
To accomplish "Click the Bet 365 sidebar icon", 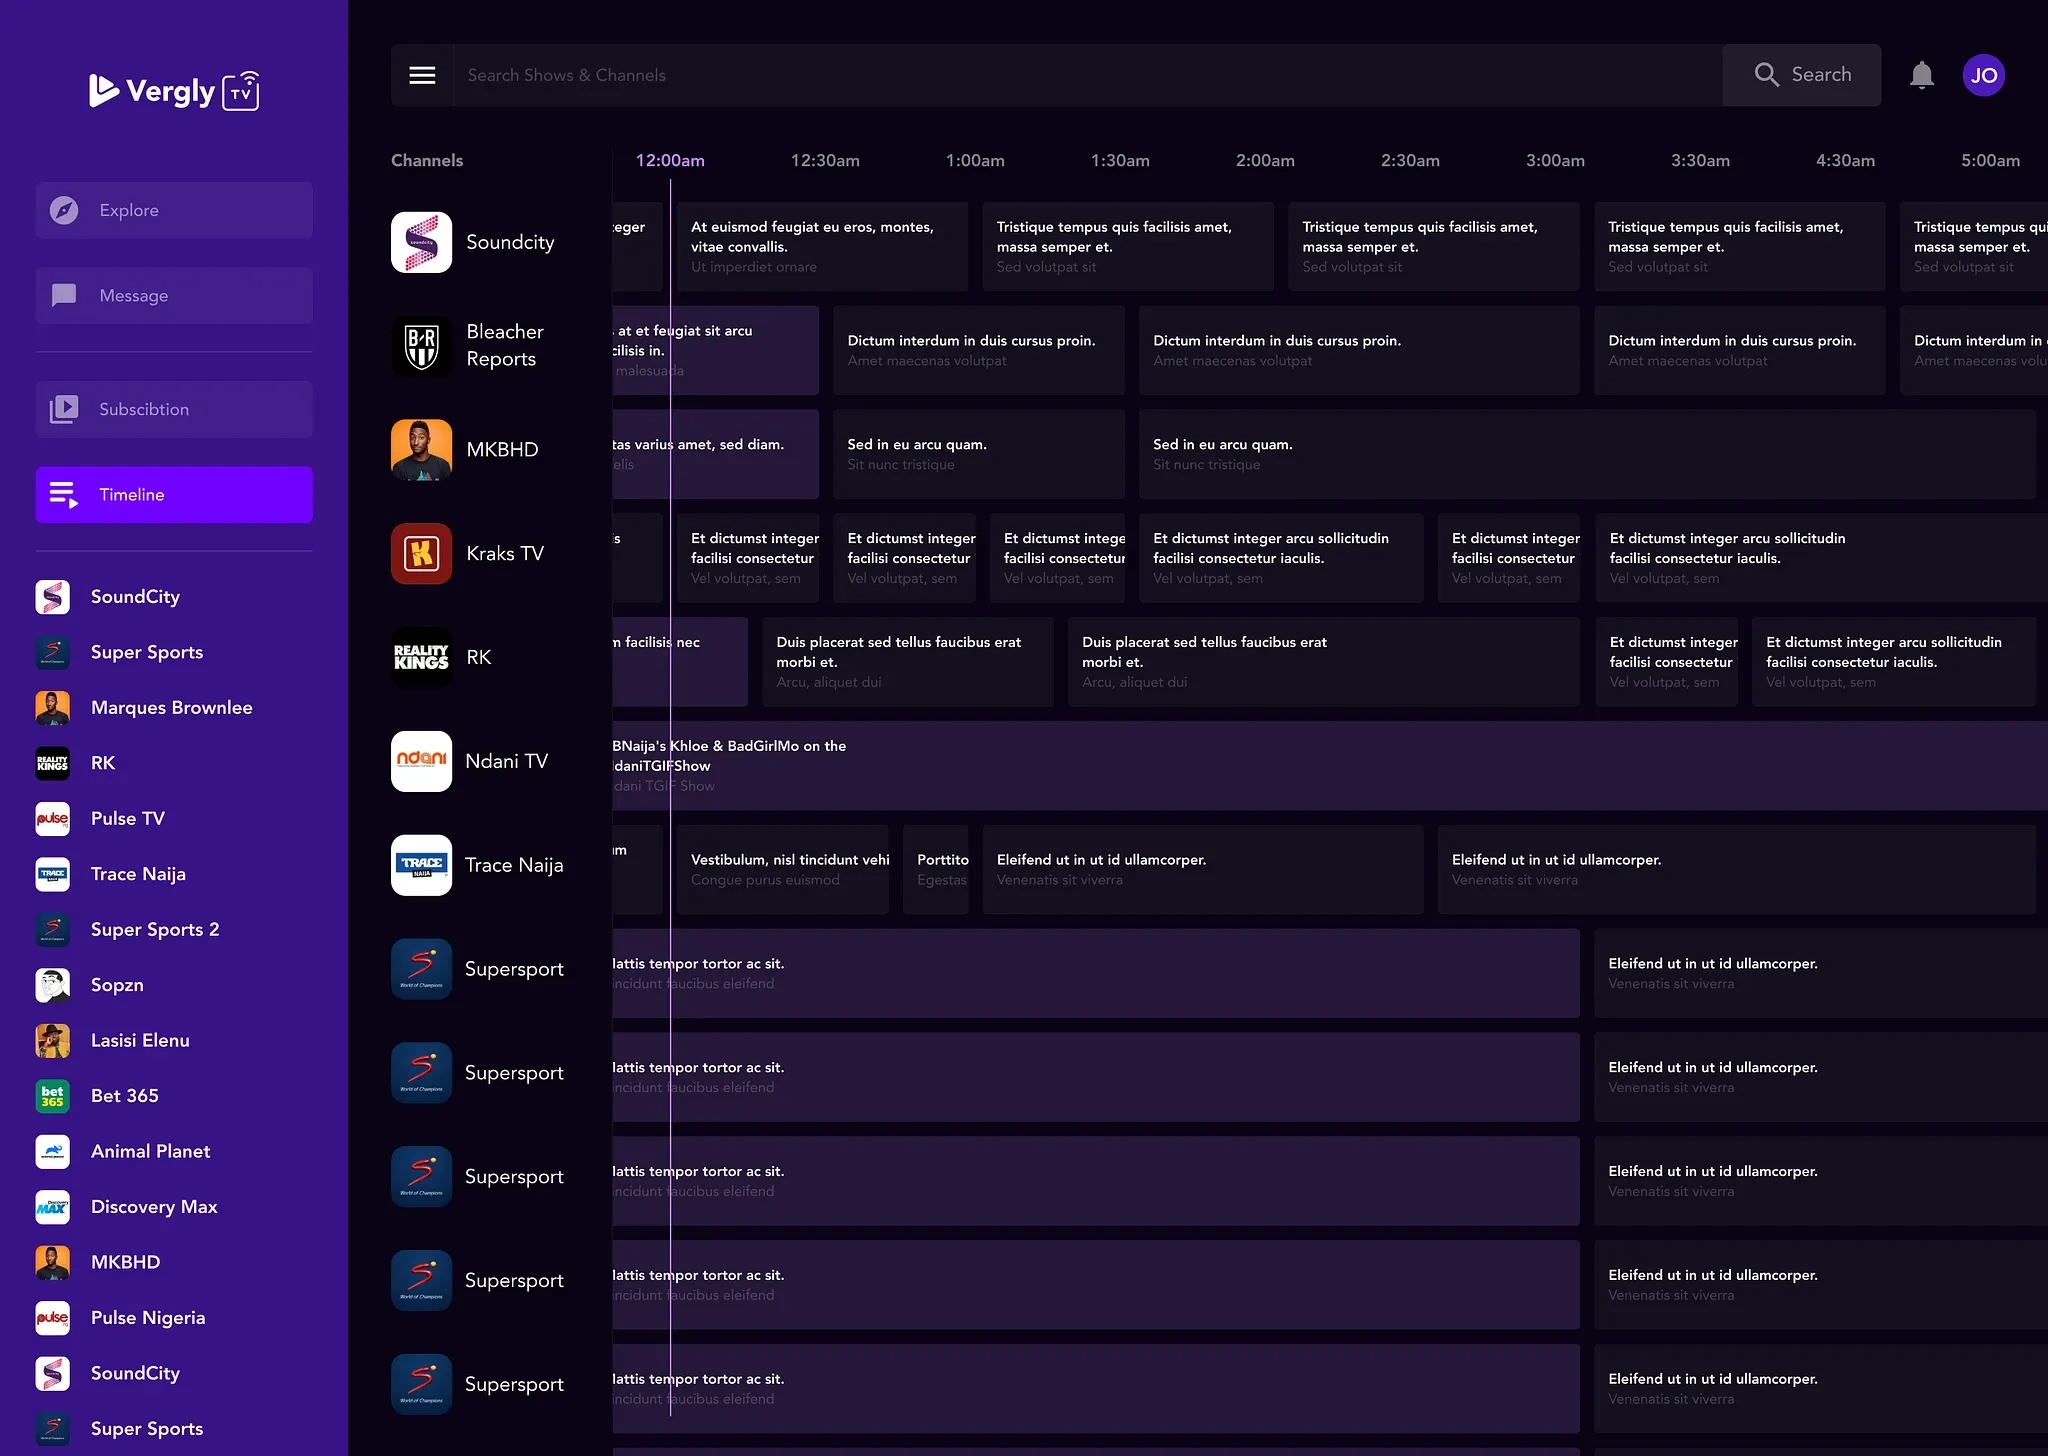I will tap(53, 1096).
